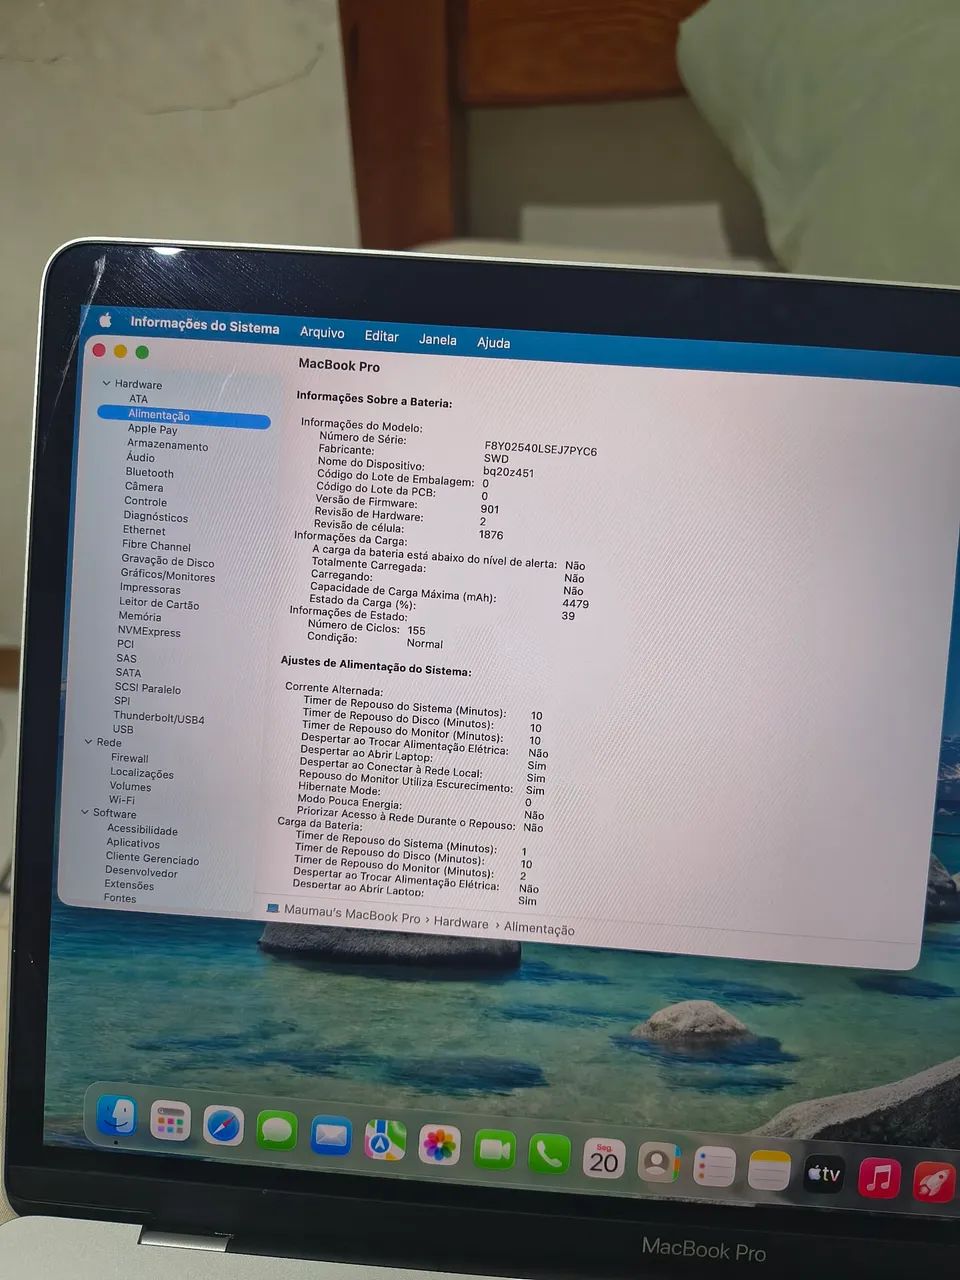The height and width of the screenshot is (1280, 960).
Task: Select Câmera in the sidebar
Action: [144, 487]
